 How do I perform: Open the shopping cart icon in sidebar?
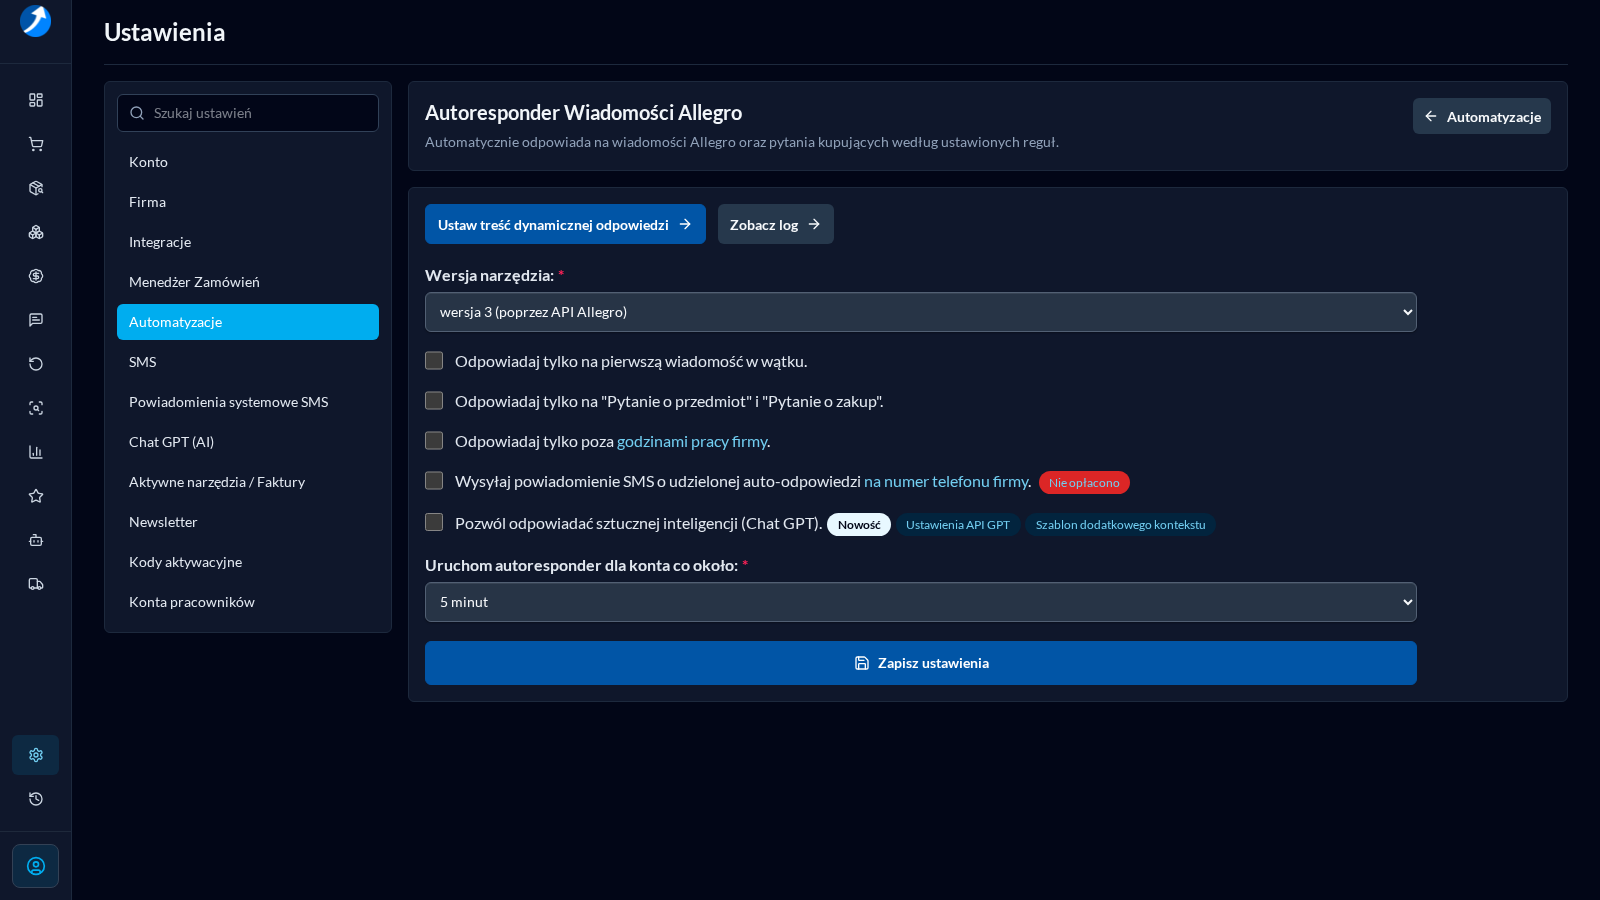[x=36, y=144]
